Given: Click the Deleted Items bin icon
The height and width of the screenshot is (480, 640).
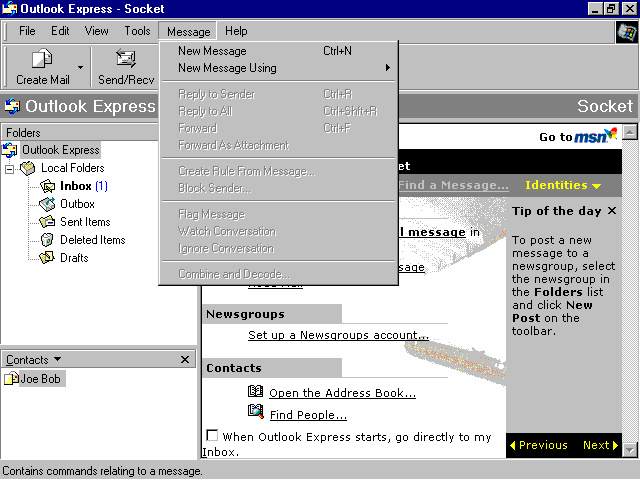Looking at the screenshot, I should tap(47, 240).
